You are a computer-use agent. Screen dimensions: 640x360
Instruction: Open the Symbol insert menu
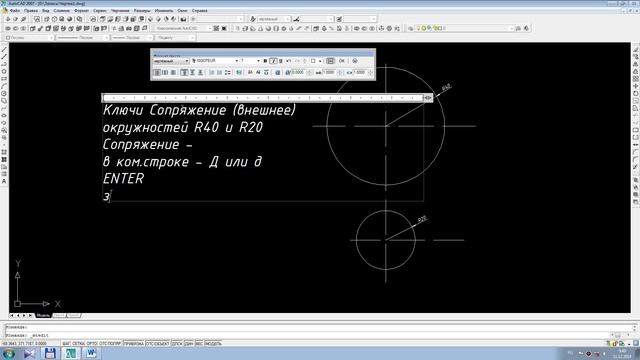pyautogui.click(x=278, y=72)
